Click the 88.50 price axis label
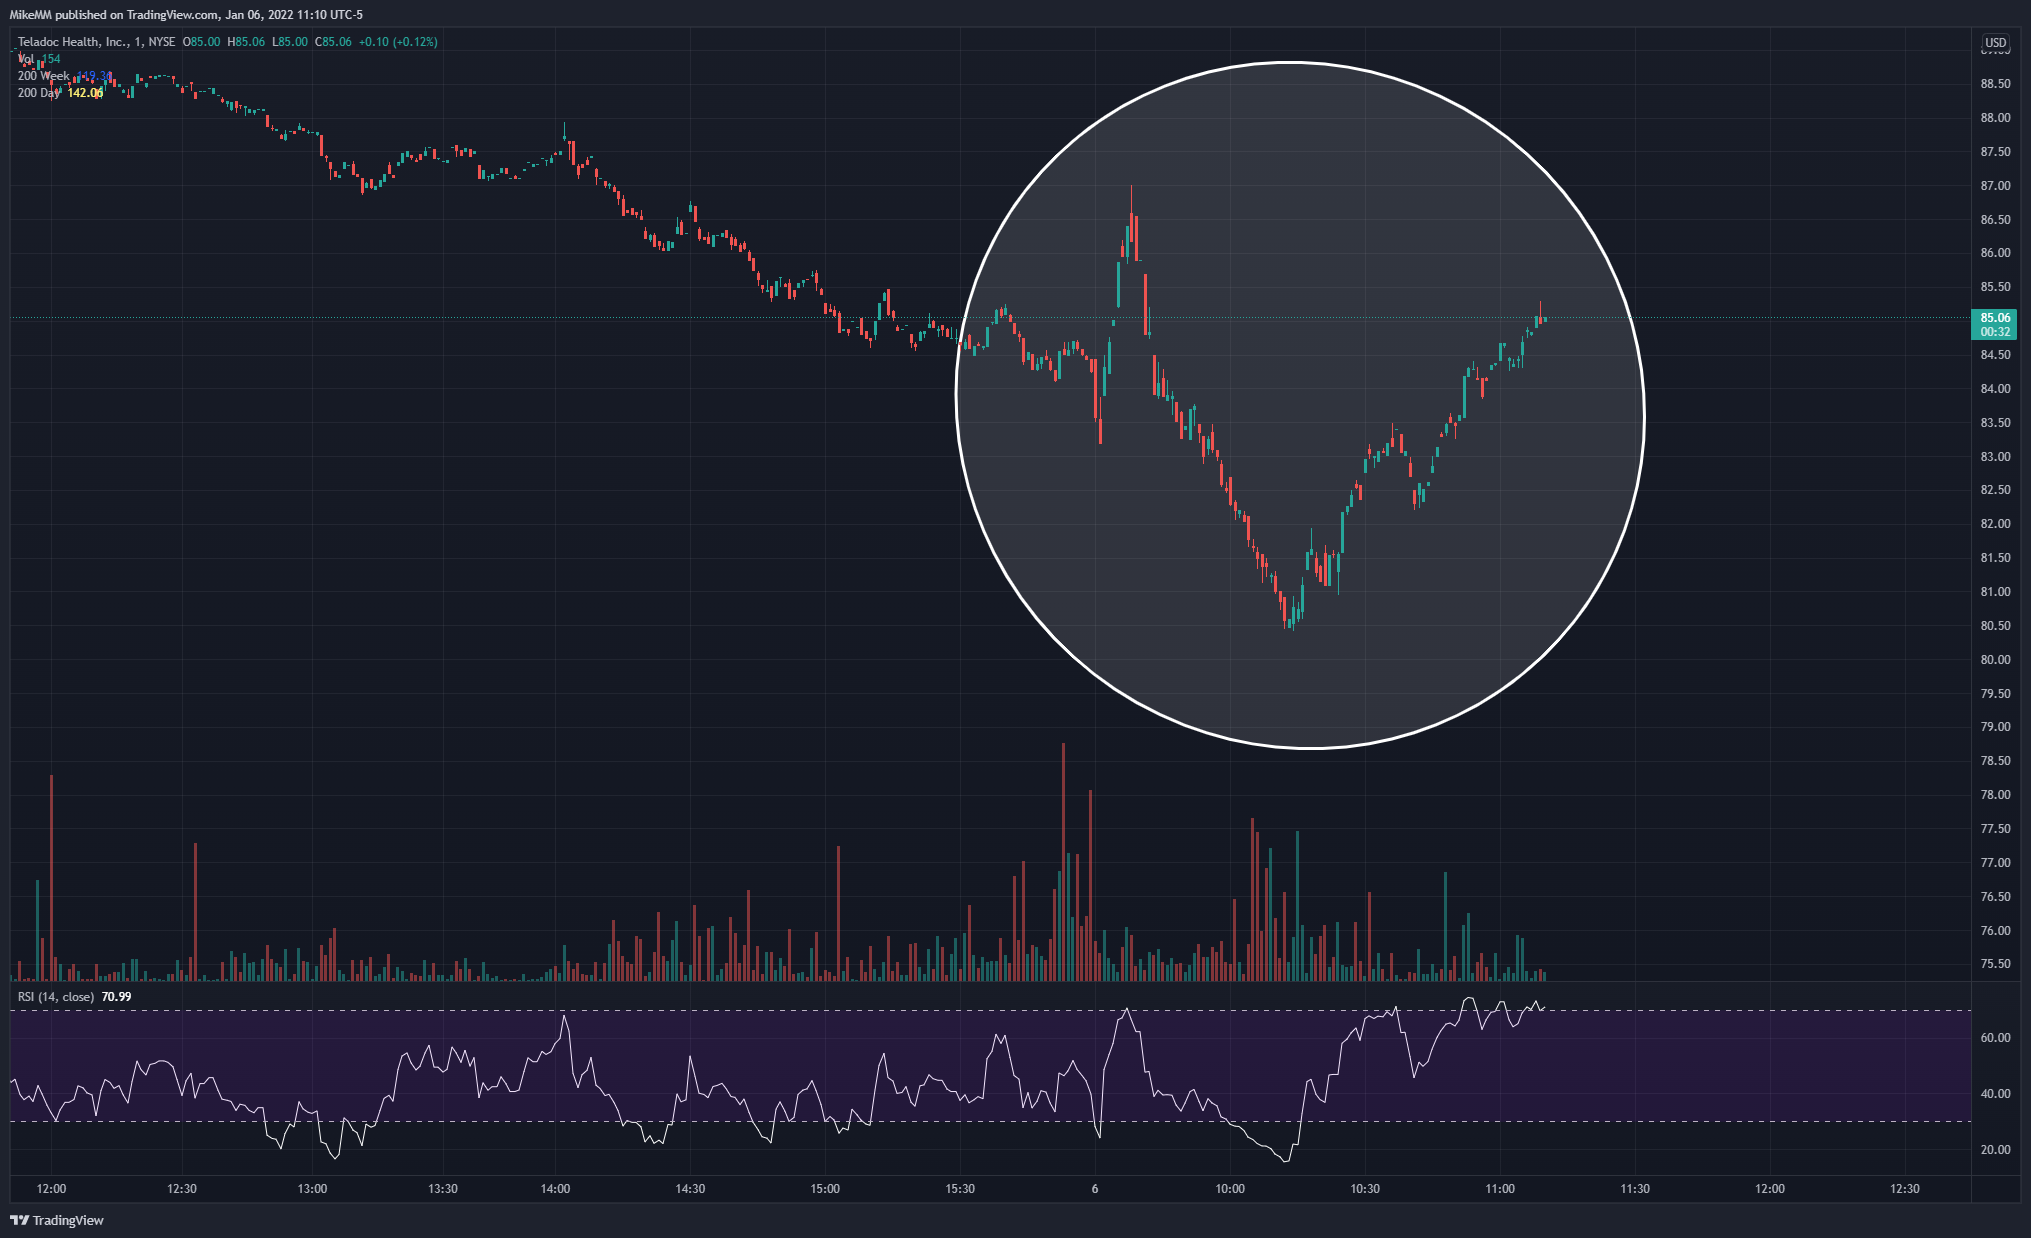 point(1995,84)
